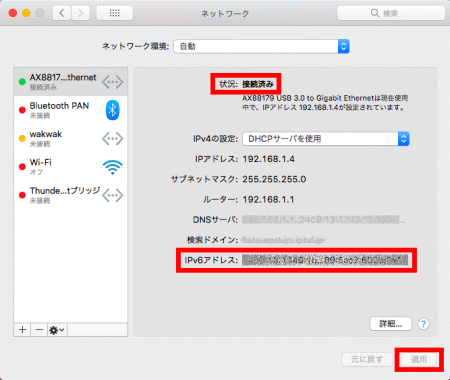Click the blurred DNSサーバ value

pyautogui.click(x=324, y=220)
